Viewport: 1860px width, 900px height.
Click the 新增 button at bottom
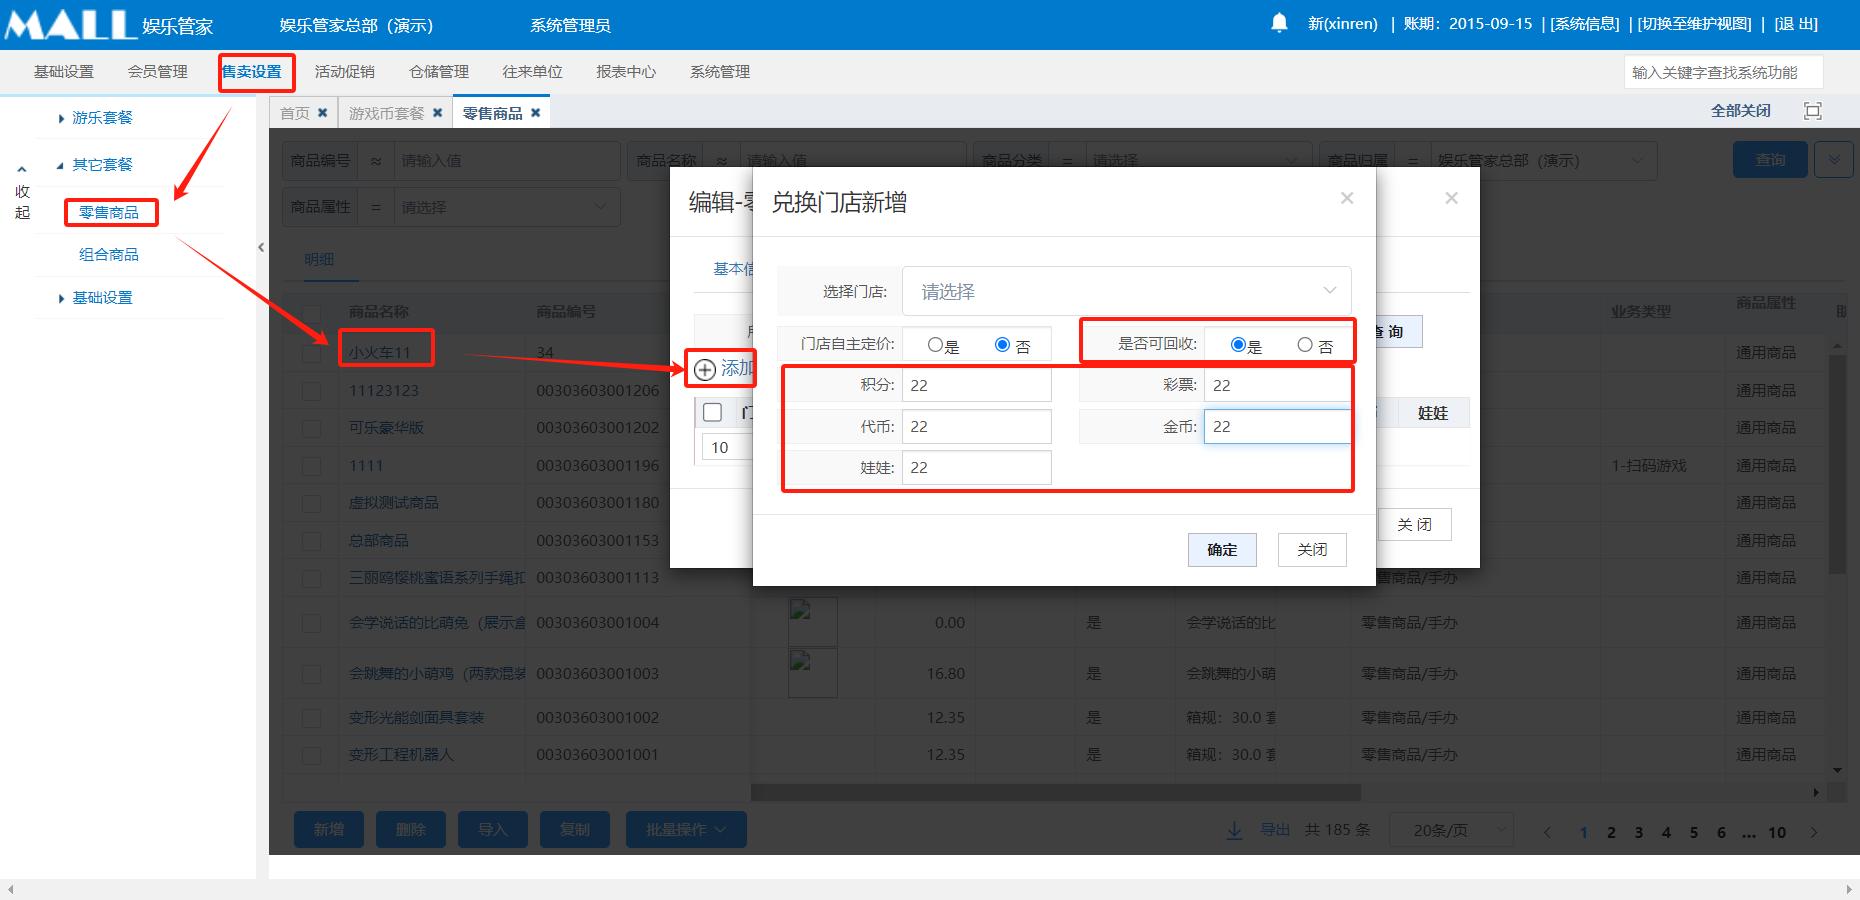[329, 829]
